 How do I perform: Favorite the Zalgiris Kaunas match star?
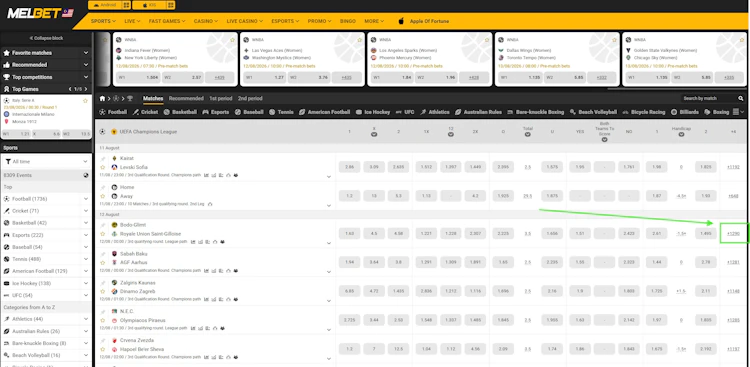point(102,291)
